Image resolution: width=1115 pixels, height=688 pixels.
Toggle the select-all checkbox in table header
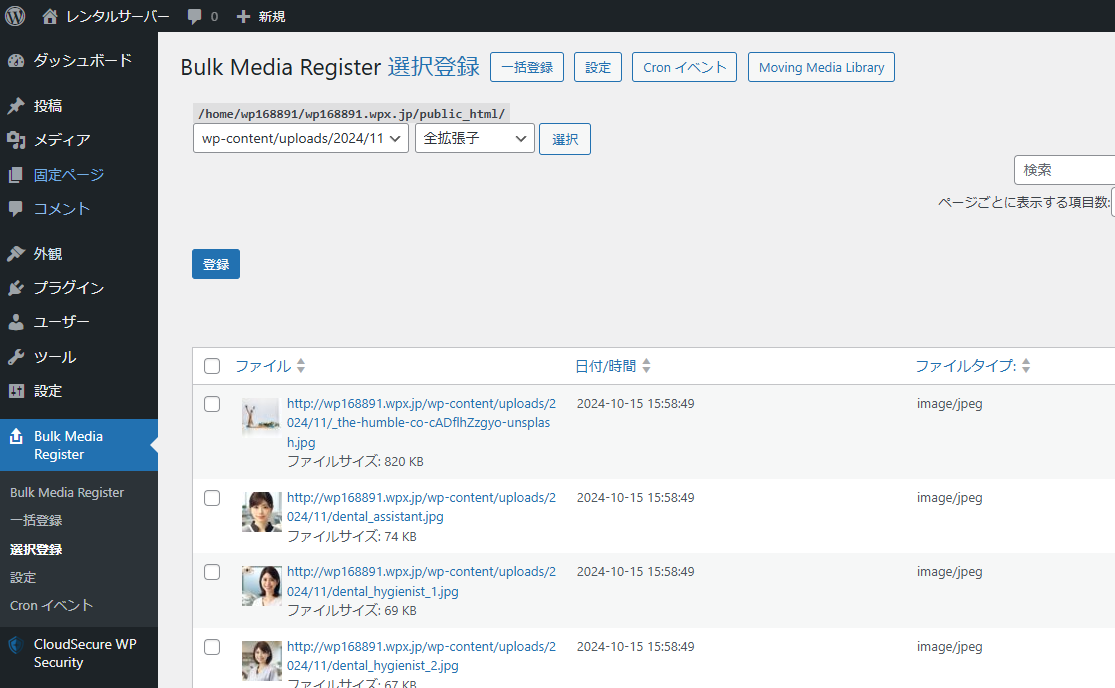212,366
